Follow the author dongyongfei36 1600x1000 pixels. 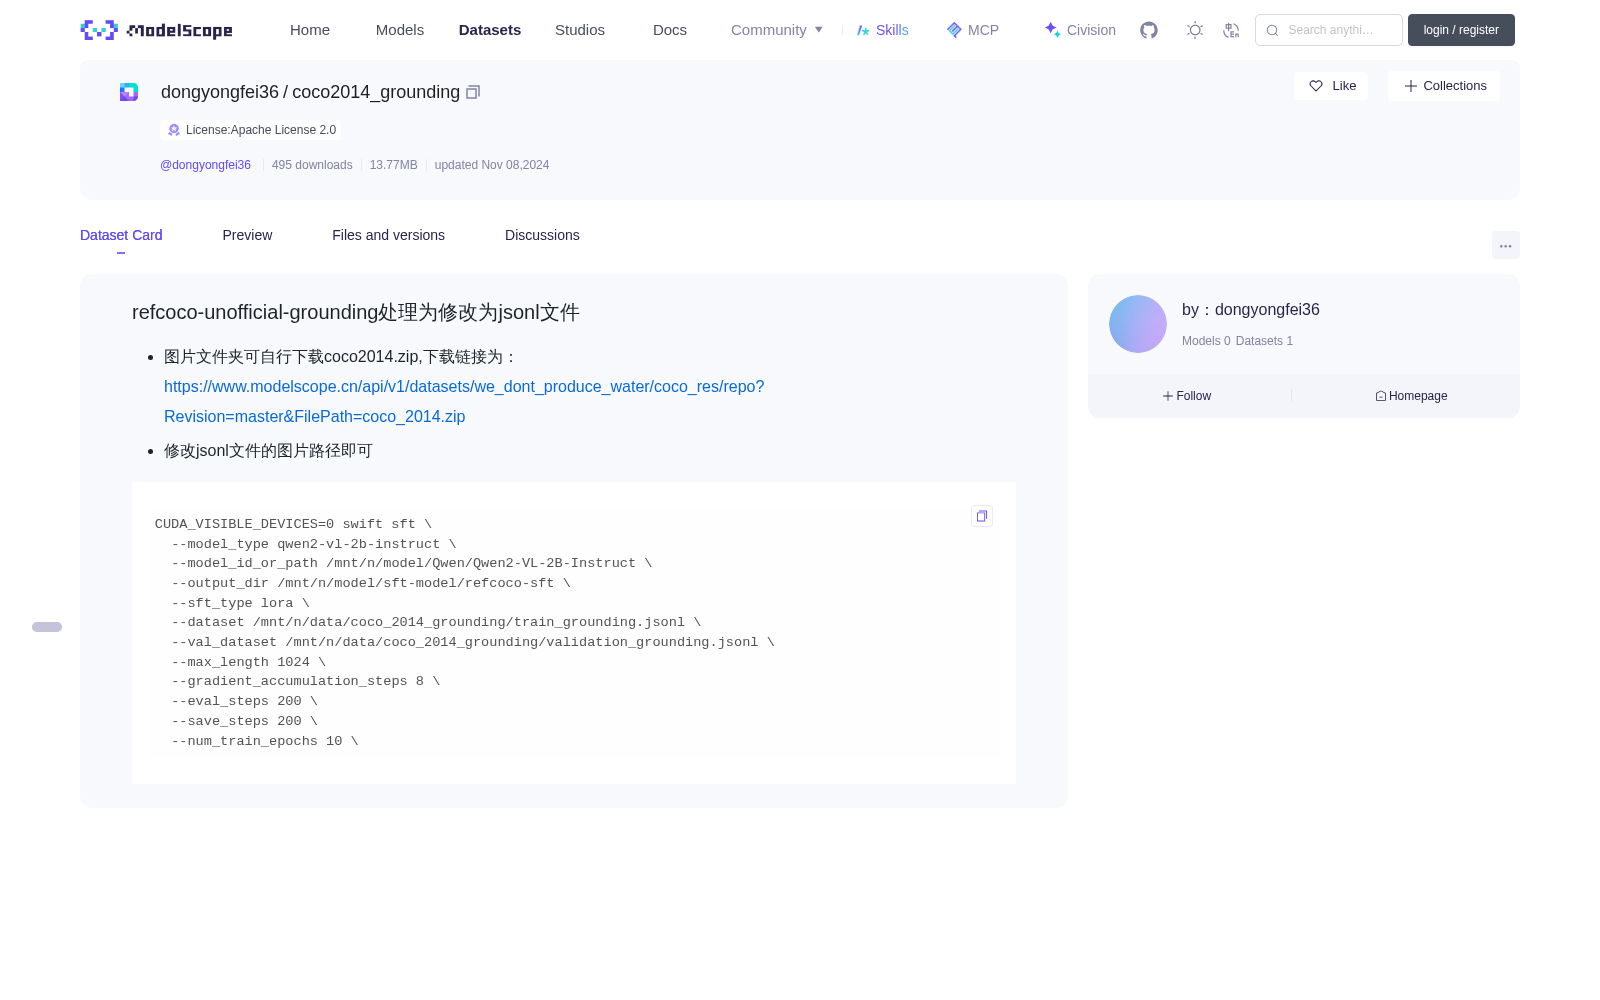(1187, 396)
